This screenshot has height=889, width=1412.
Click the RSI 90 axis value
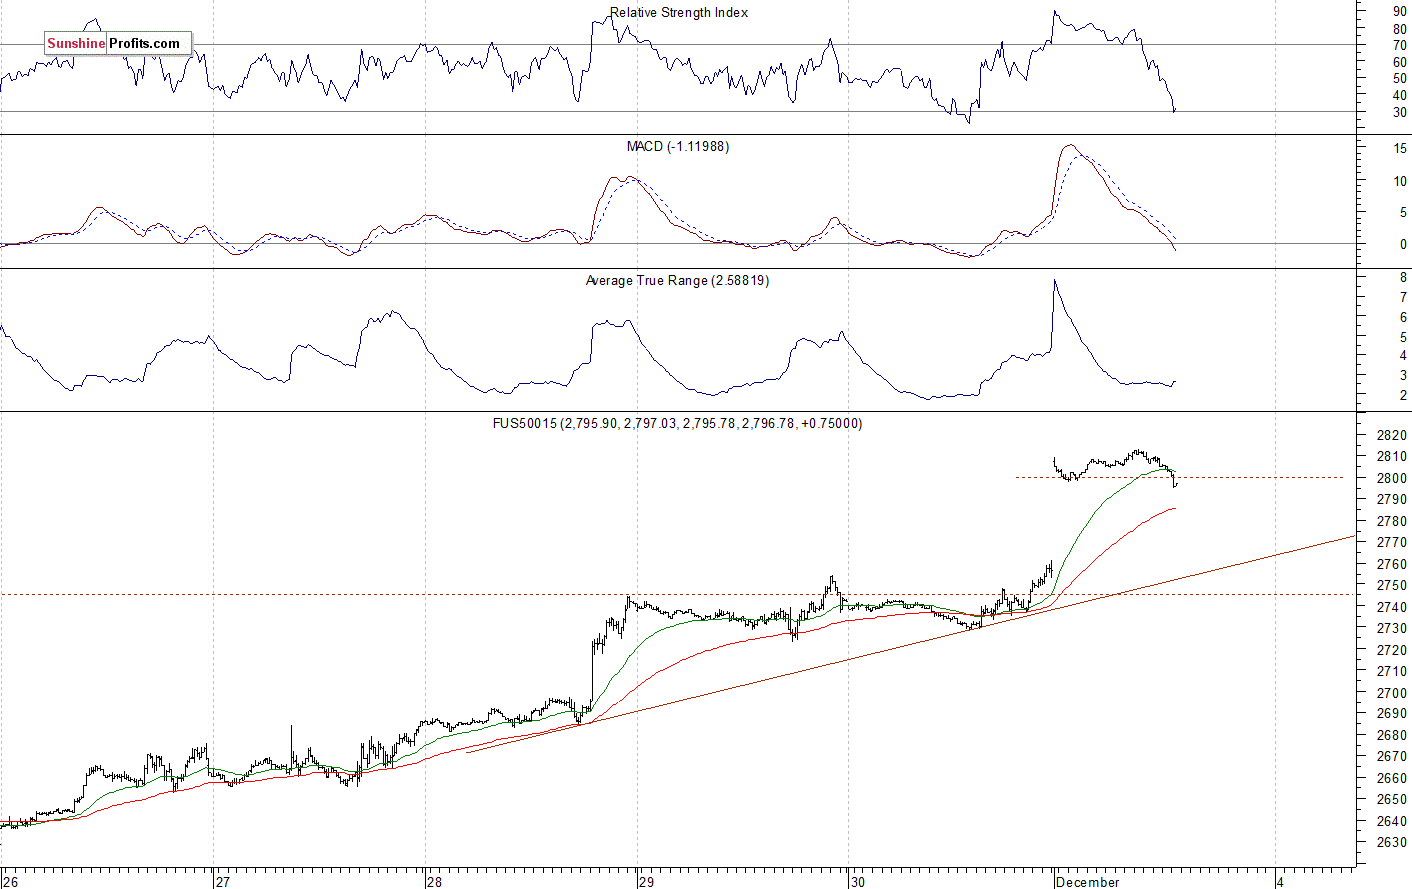pos(1400,11)
